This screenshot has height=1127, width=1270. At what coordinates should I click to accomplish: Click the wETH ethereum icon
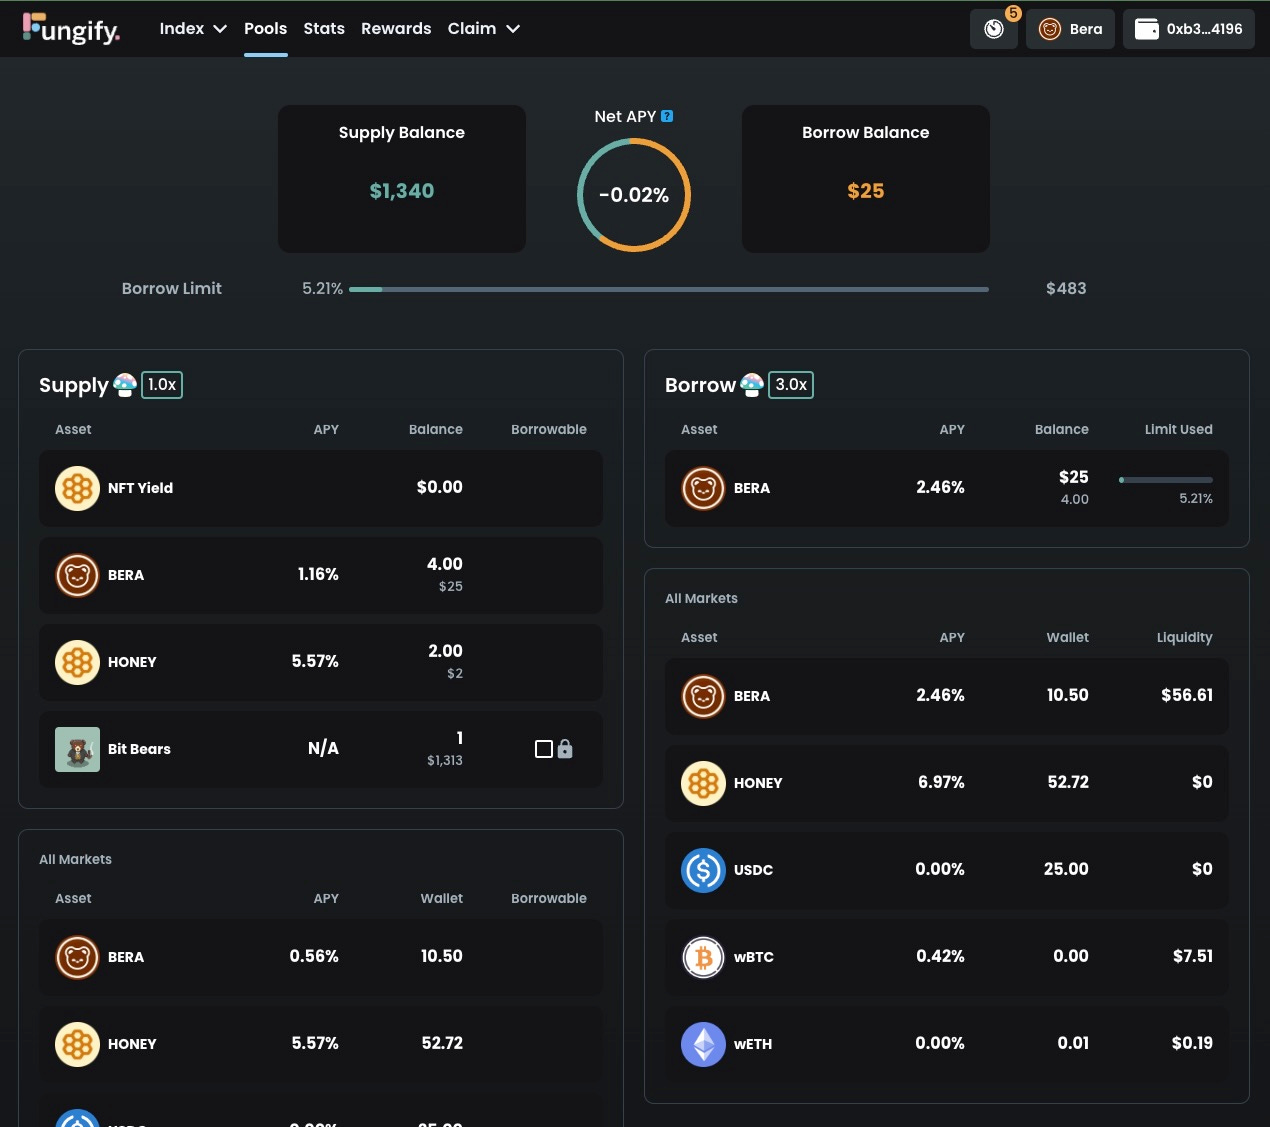tap(703, 1044)
